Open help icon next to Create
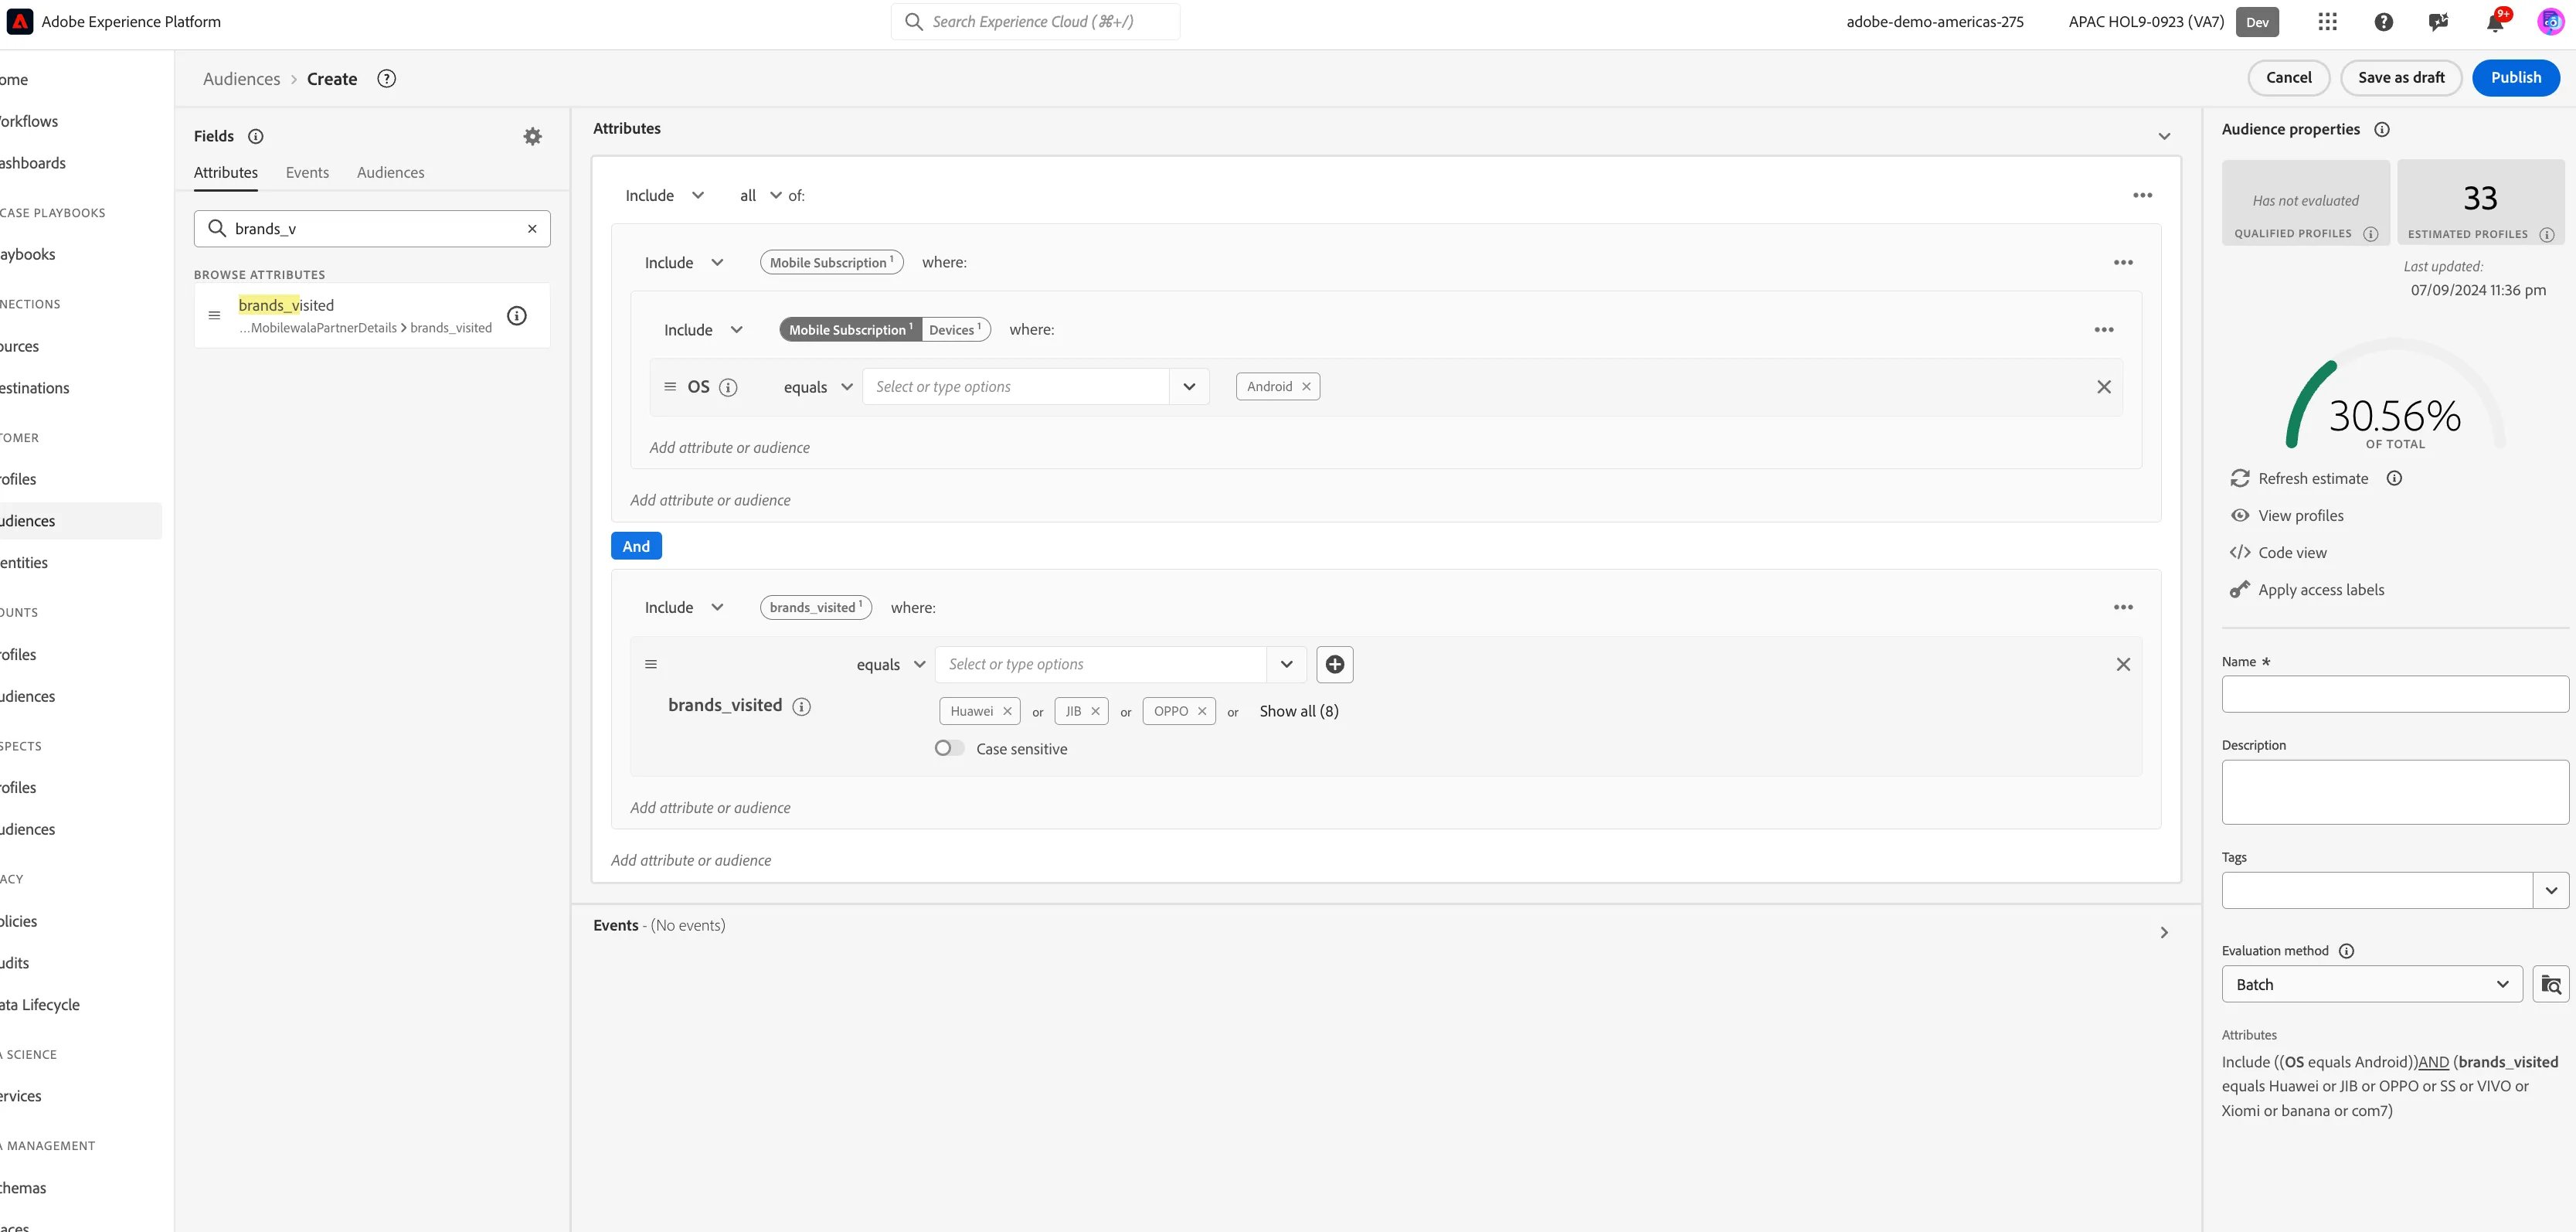This screenshot has height=1232, width=2576. [386, 78]
